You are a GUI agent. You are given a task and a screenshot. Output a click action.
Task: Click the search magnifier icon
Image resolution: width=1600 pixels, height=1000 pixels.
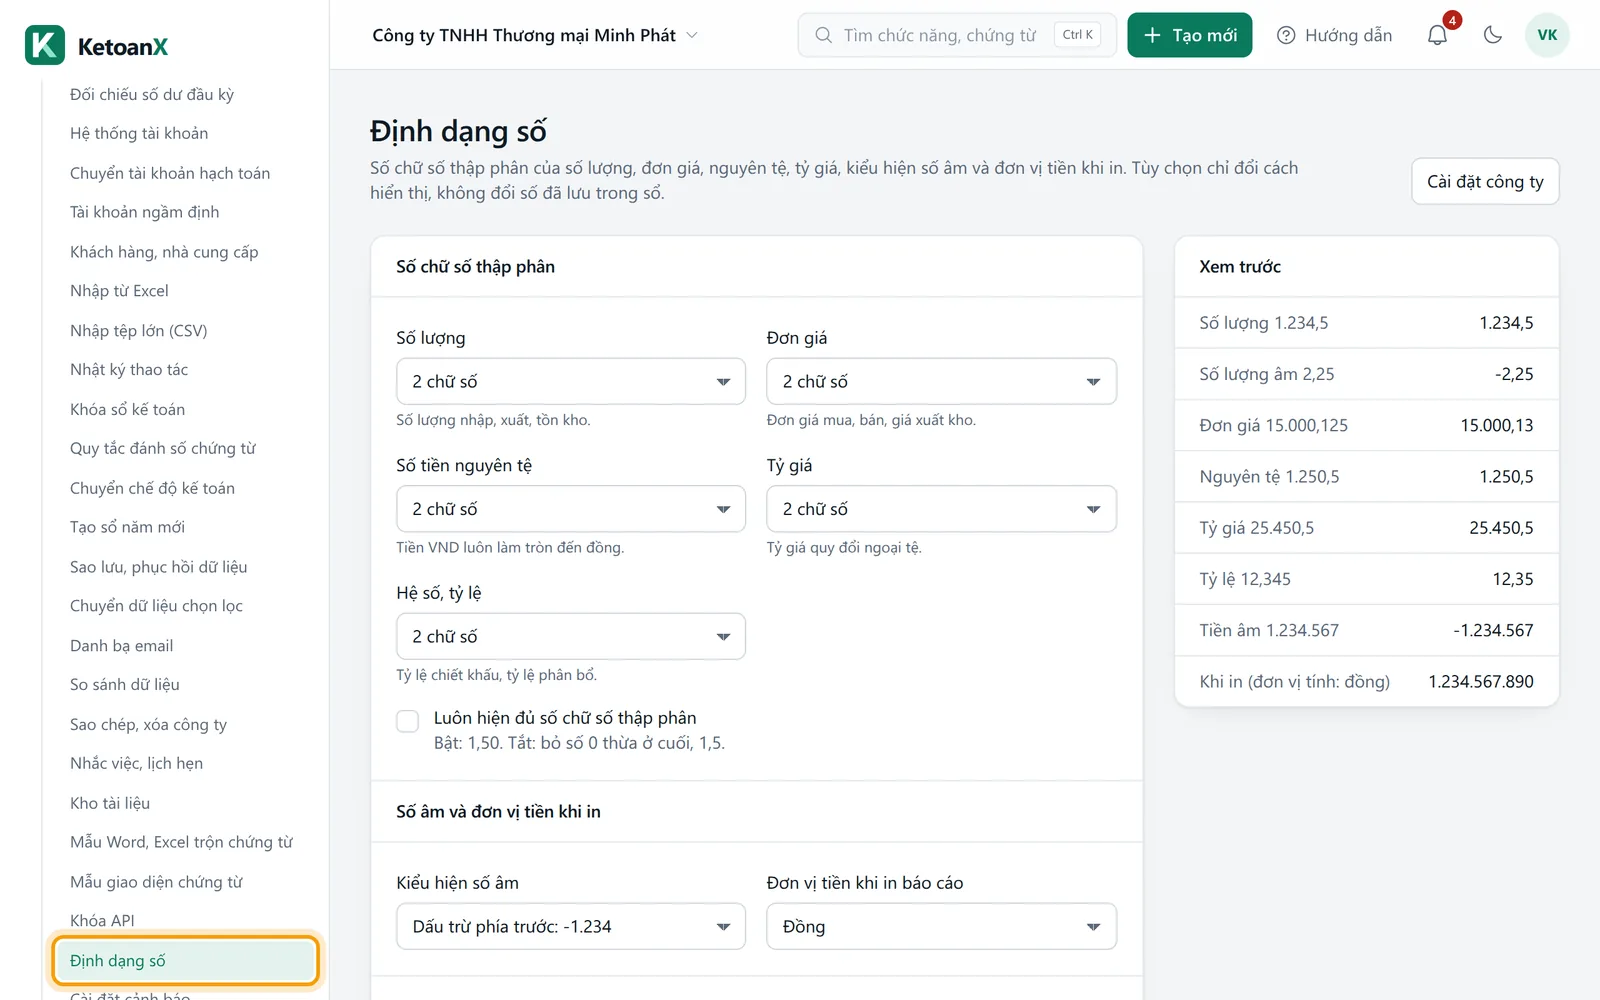(823, 35)
